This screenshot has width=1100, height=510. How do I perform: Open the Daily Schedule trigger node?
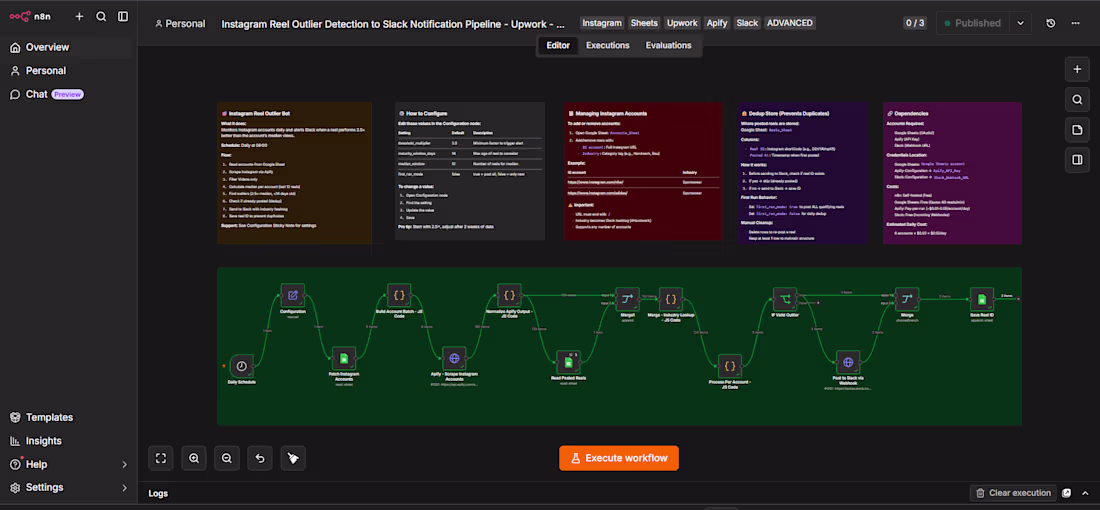241,365
